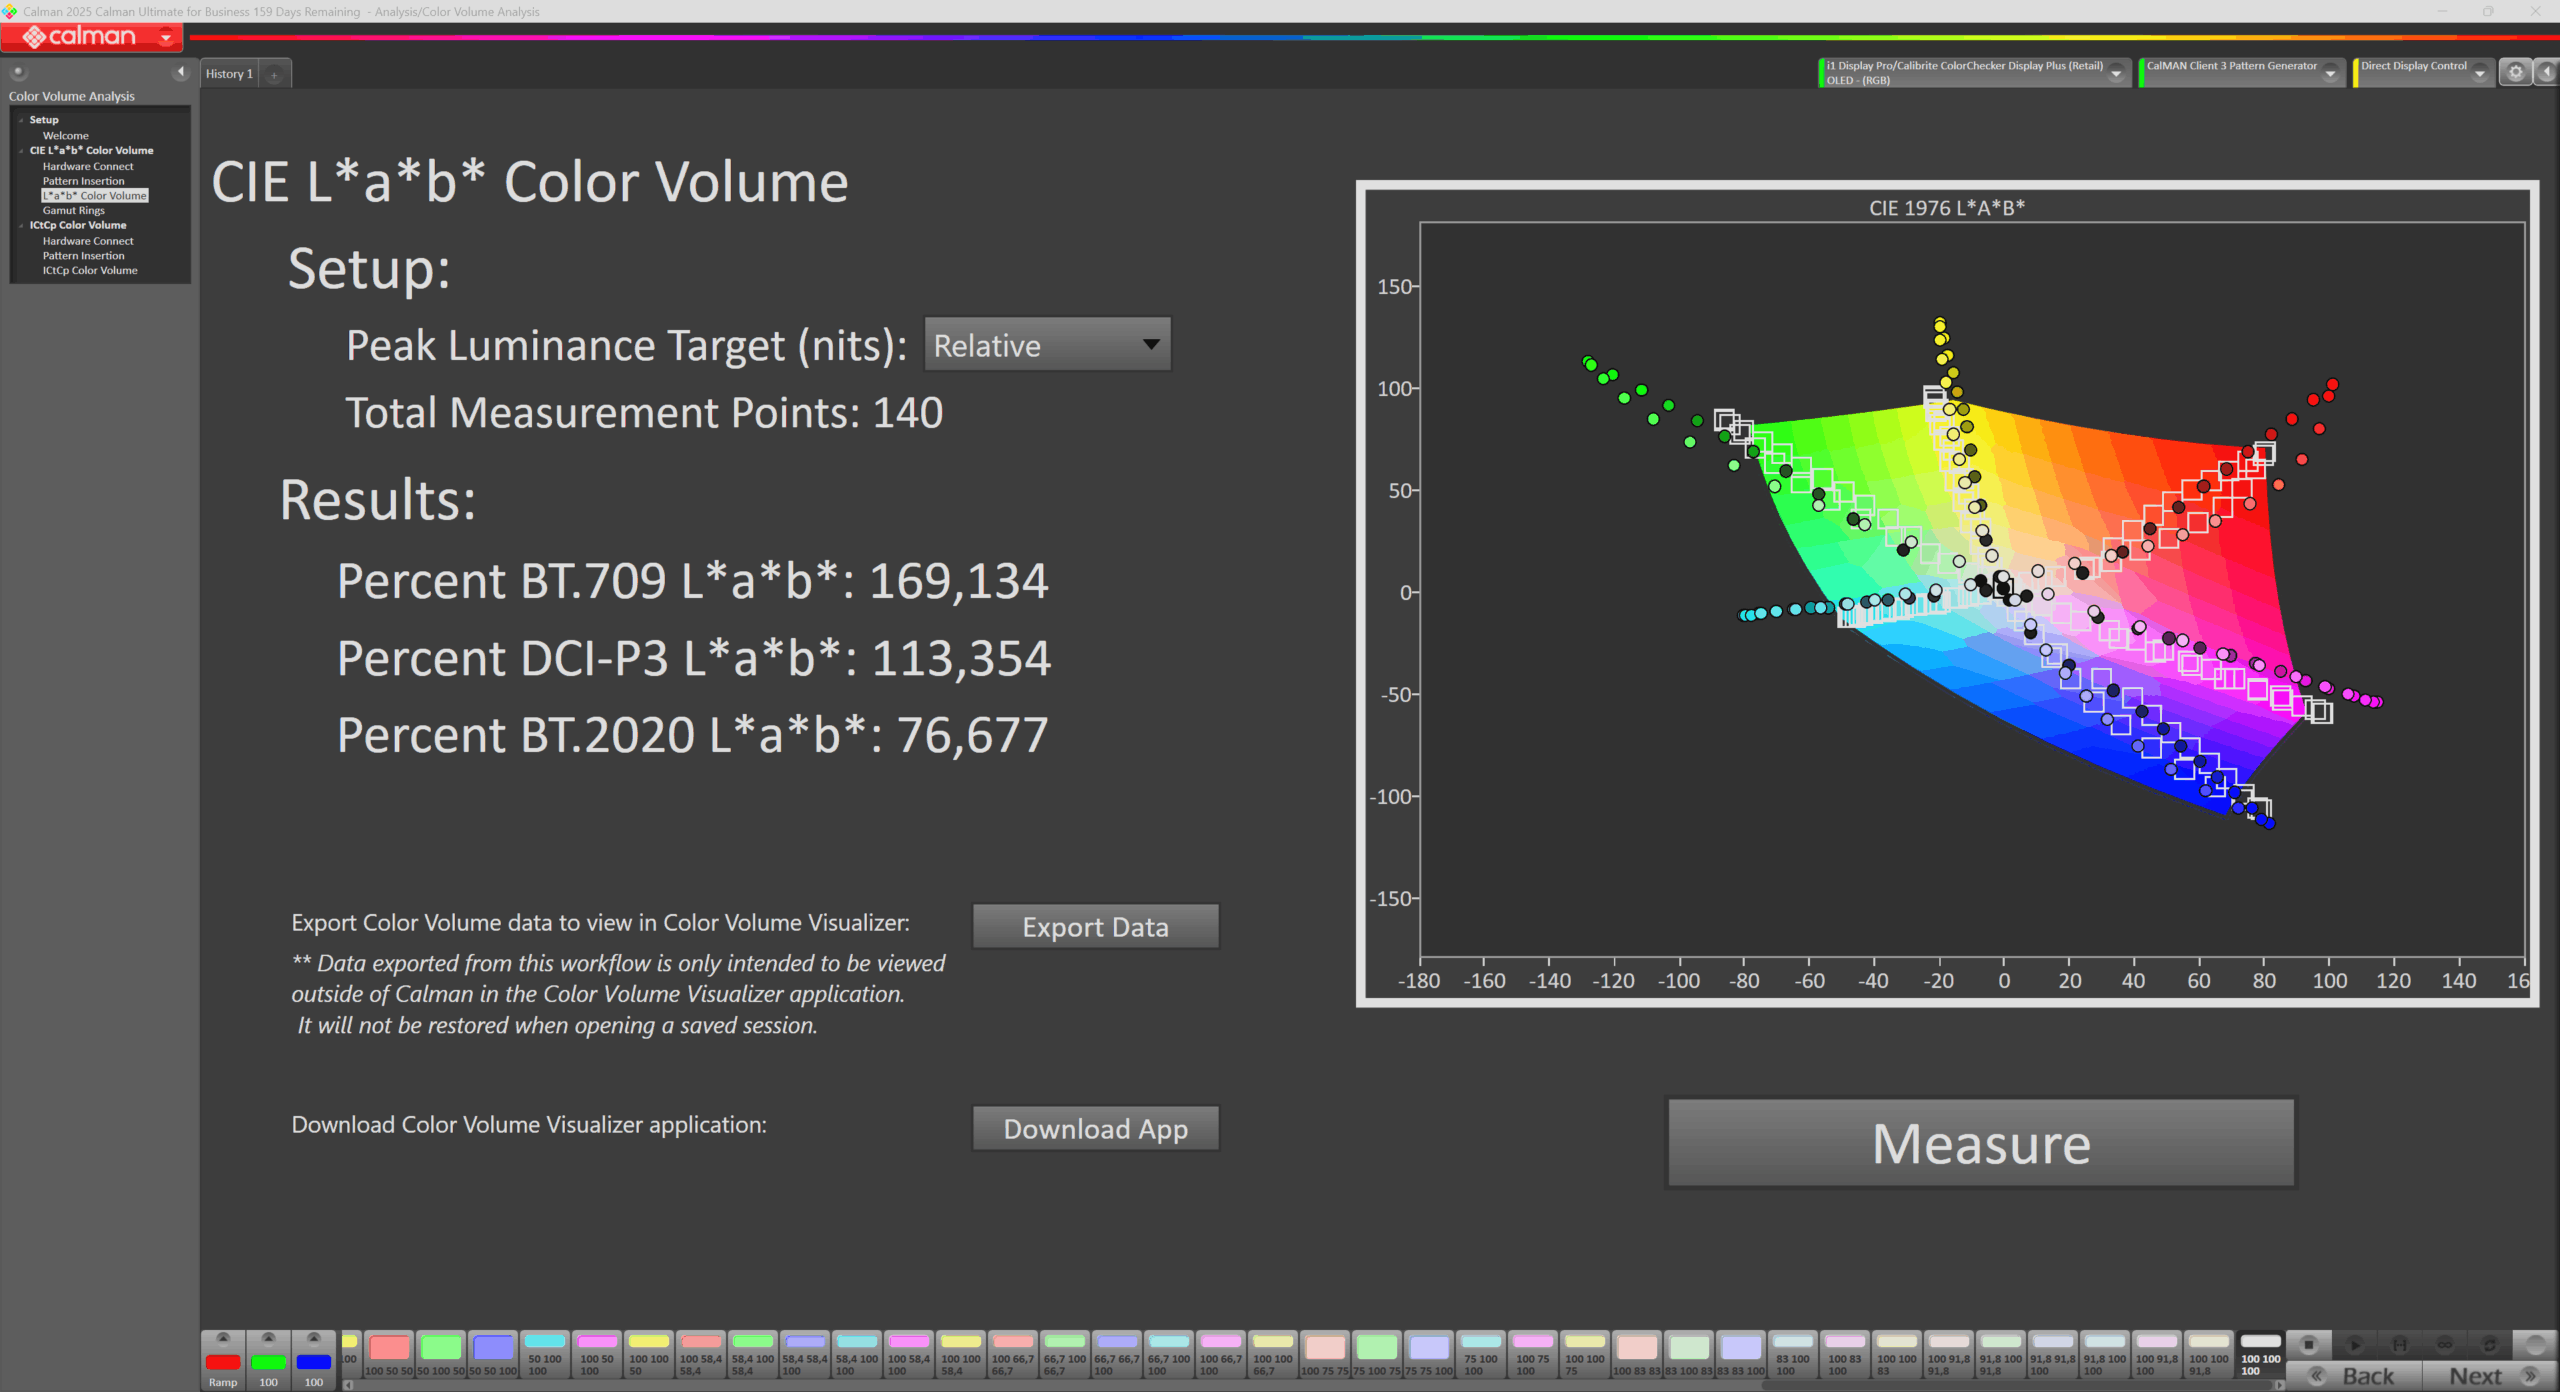Click the refresh/repeat measurement icon
2560x1392 pixels.
[x=2489, y=1345]
